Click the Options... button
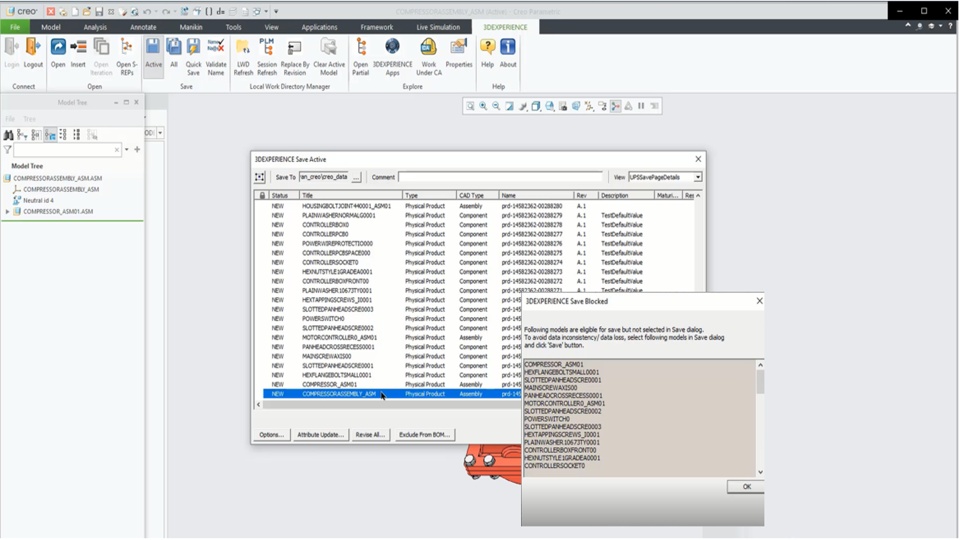960x540 pixels. (271, 435)
